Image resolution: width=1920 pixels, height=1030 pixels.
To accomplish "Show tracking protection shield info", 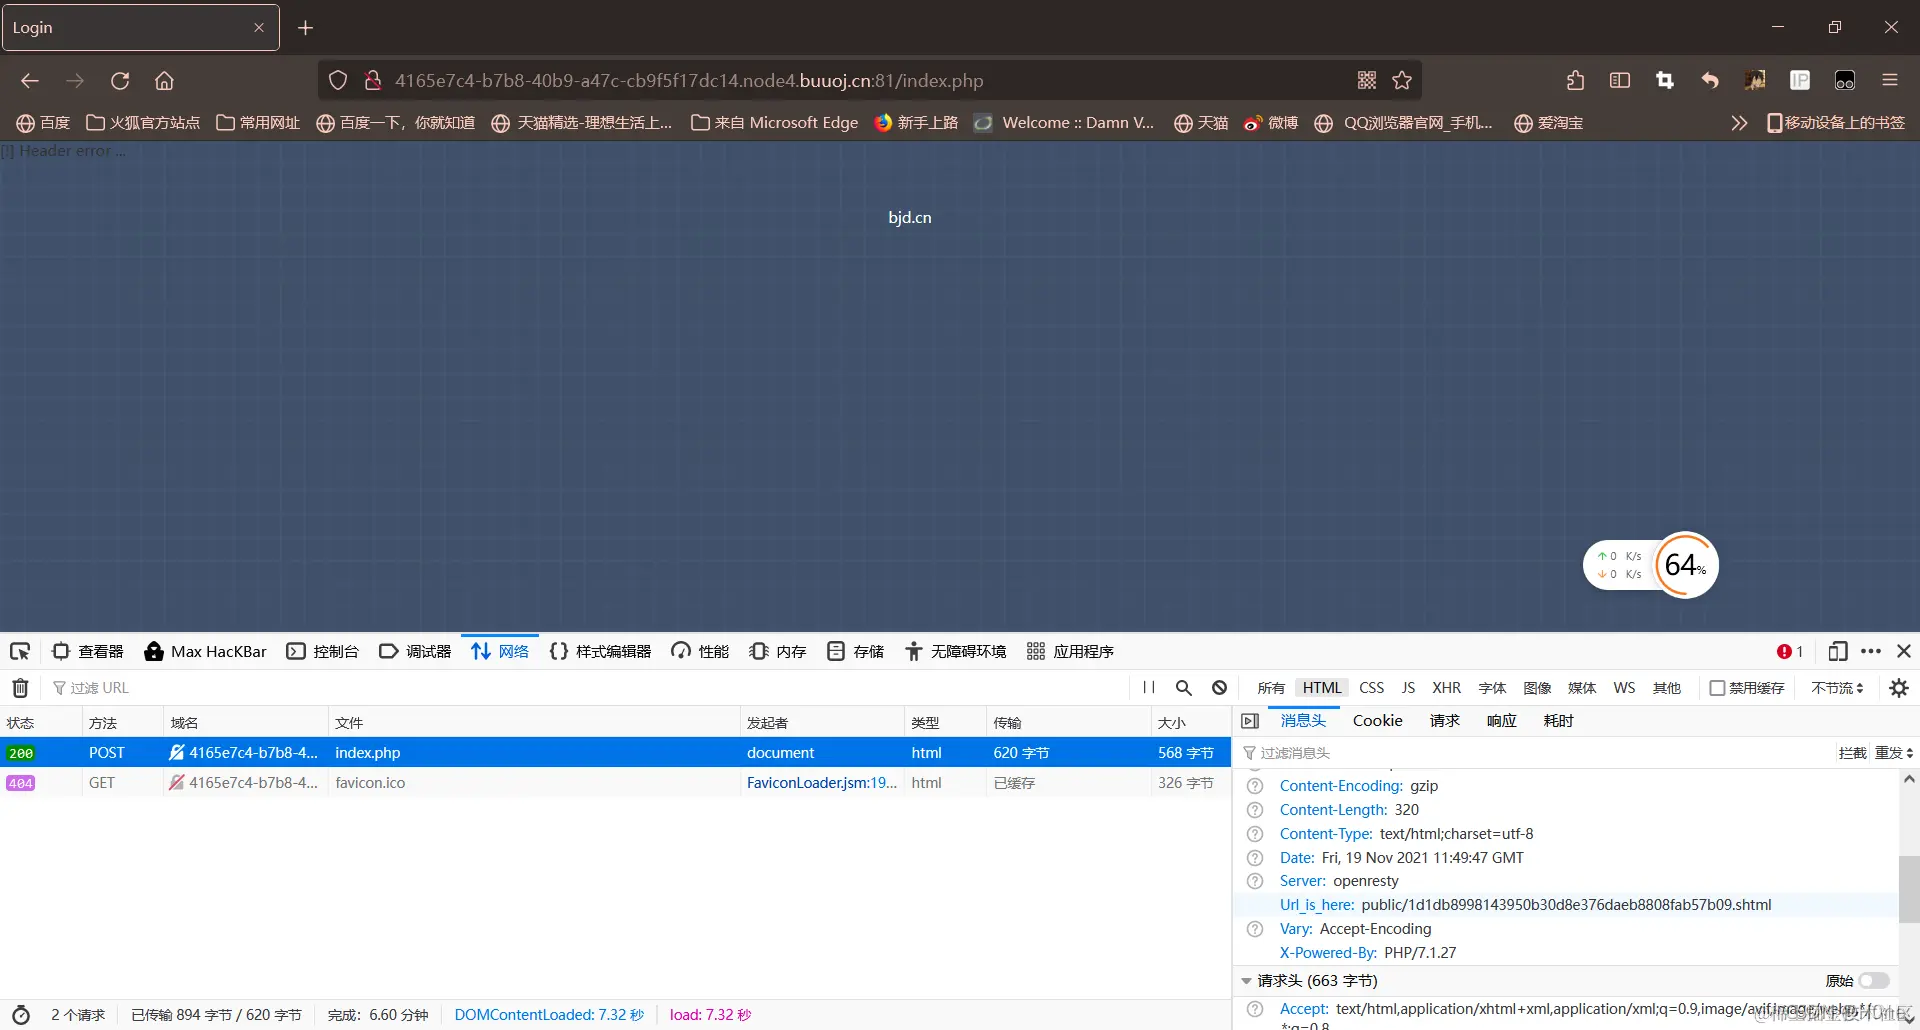I will pos(338,81).
